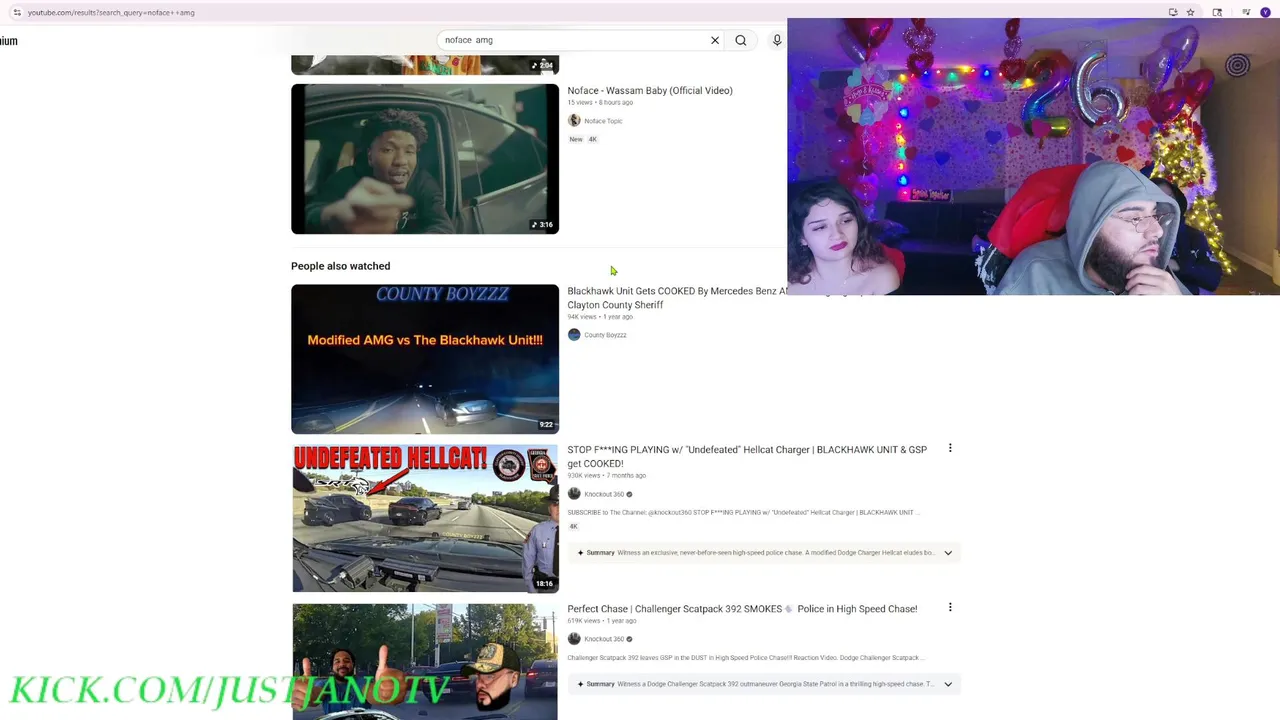This screenshot has height=720, width=1280.
Task: Click the magnifier search button
Action: (741, 40)
